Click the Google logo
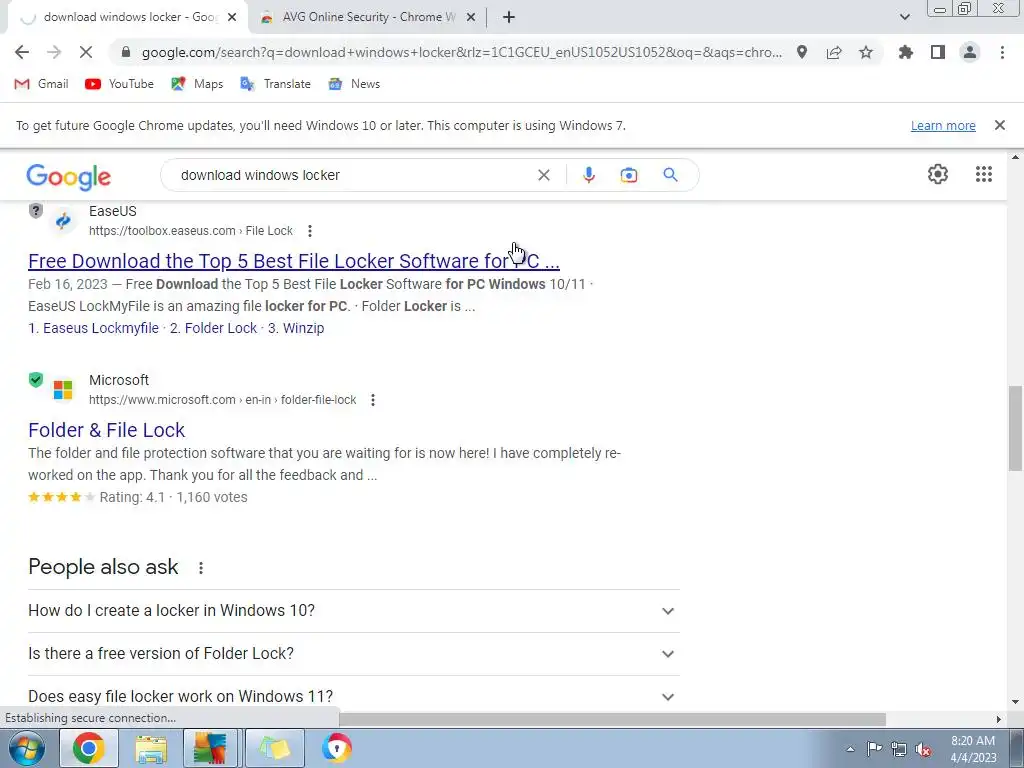The width and height of the screenshot is (1024, 768). pyautogui.click(x=69, y=176)
